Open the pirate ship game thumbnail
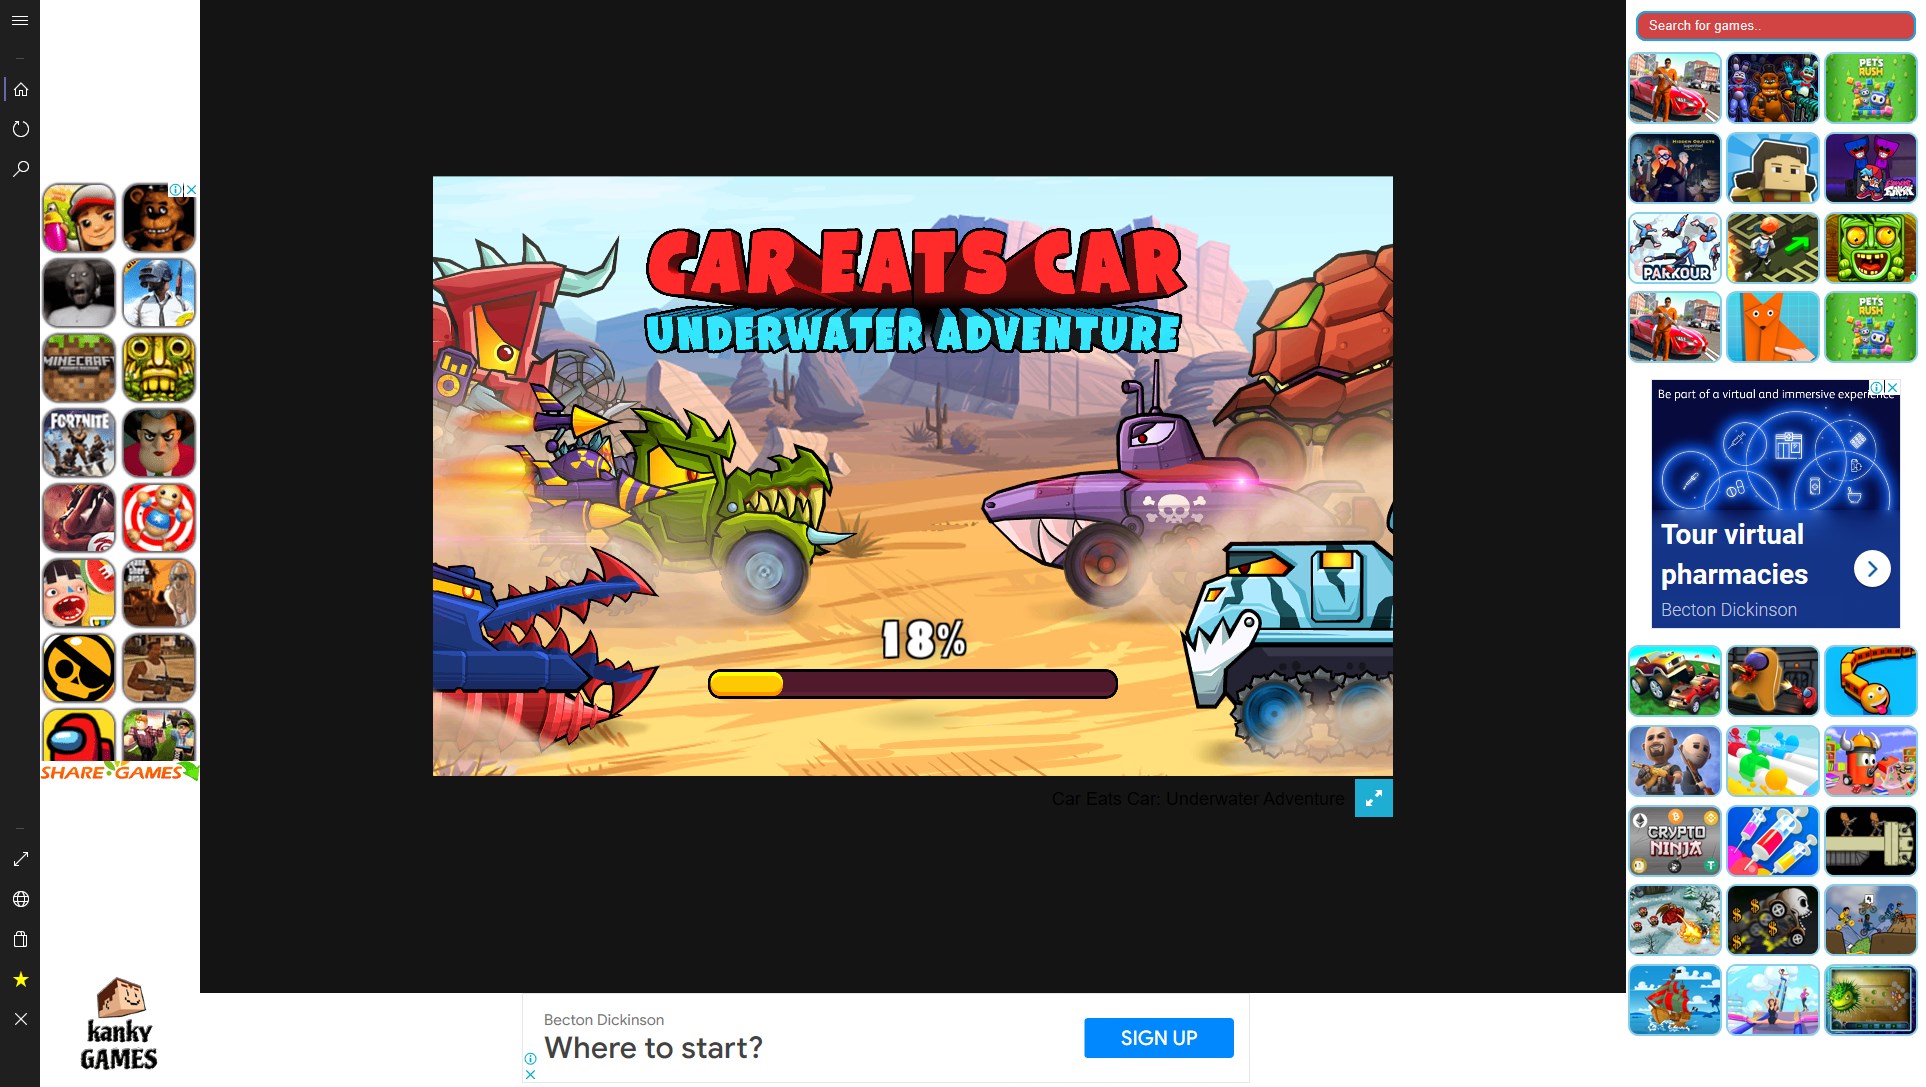 pyautogui.click(x=1674, y=1000)
